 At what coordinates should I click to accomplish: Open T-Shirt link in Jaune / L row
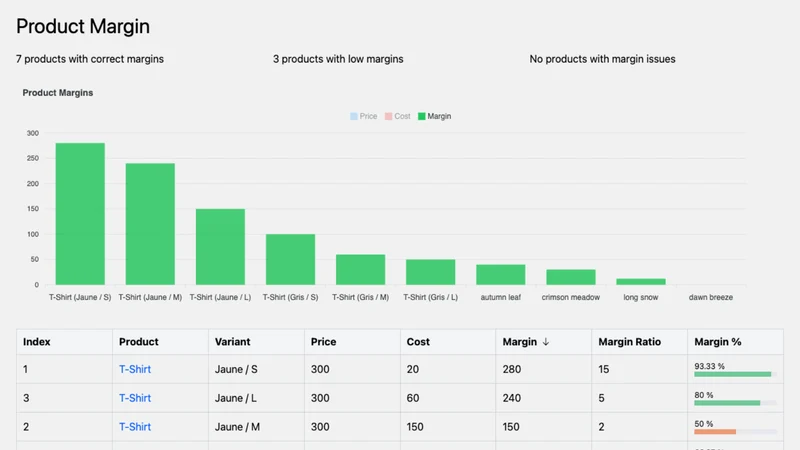[135, 398]
